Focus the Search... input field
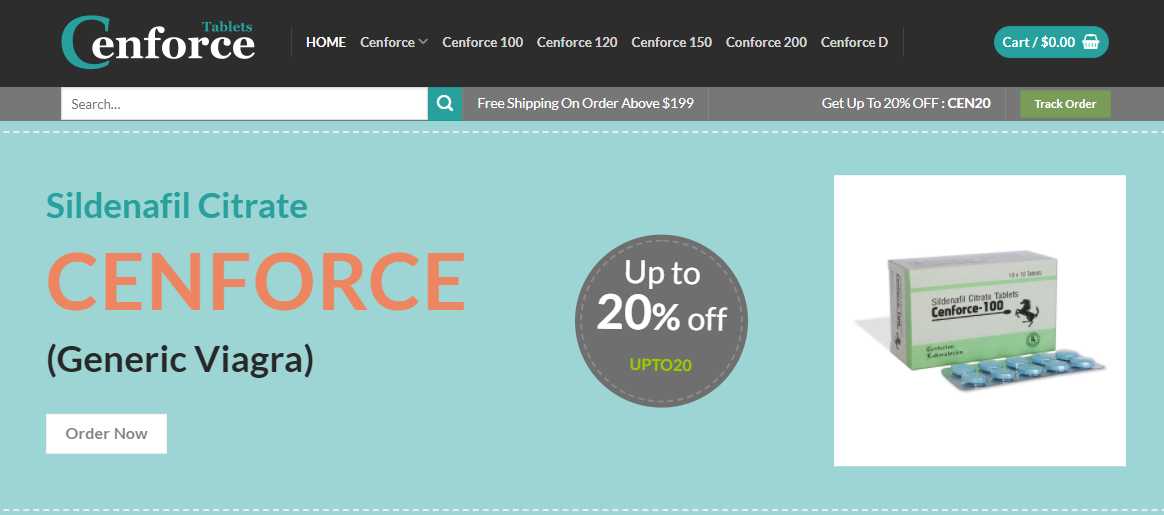Viewport: 1164px width, 515px height. point(244,104)
